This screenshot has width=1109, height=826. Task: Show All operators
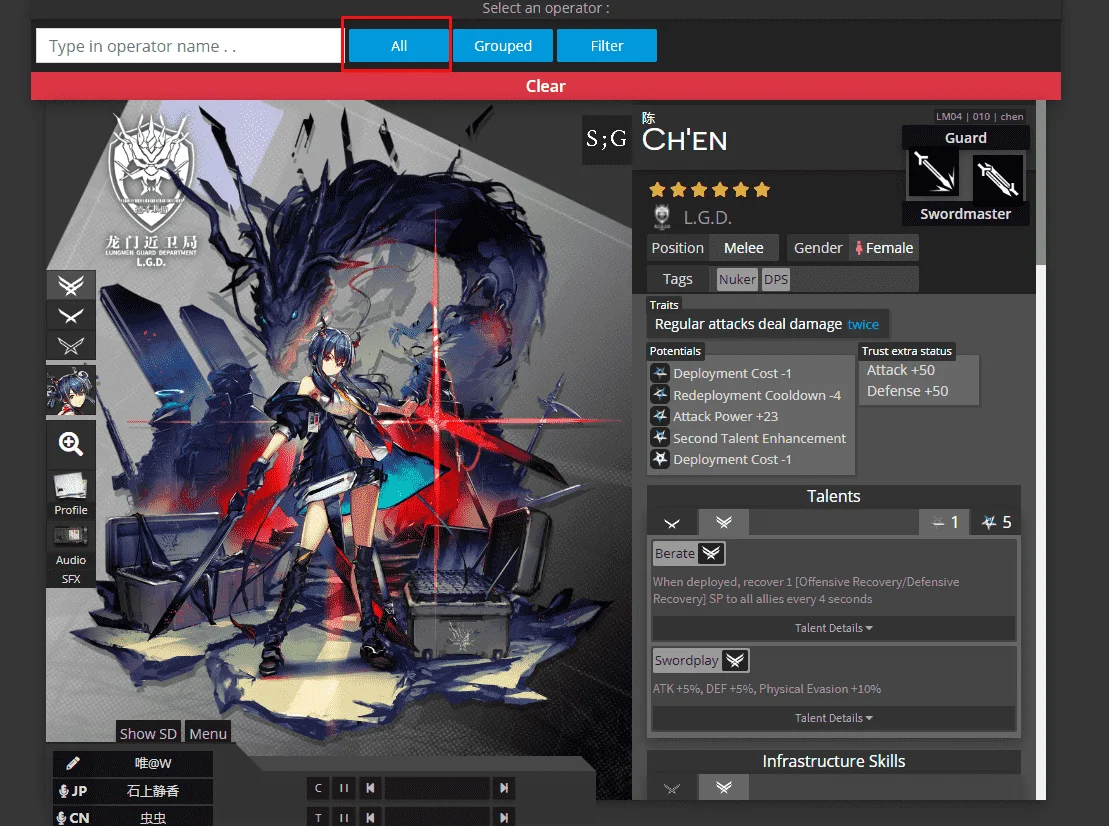(399, 46)
